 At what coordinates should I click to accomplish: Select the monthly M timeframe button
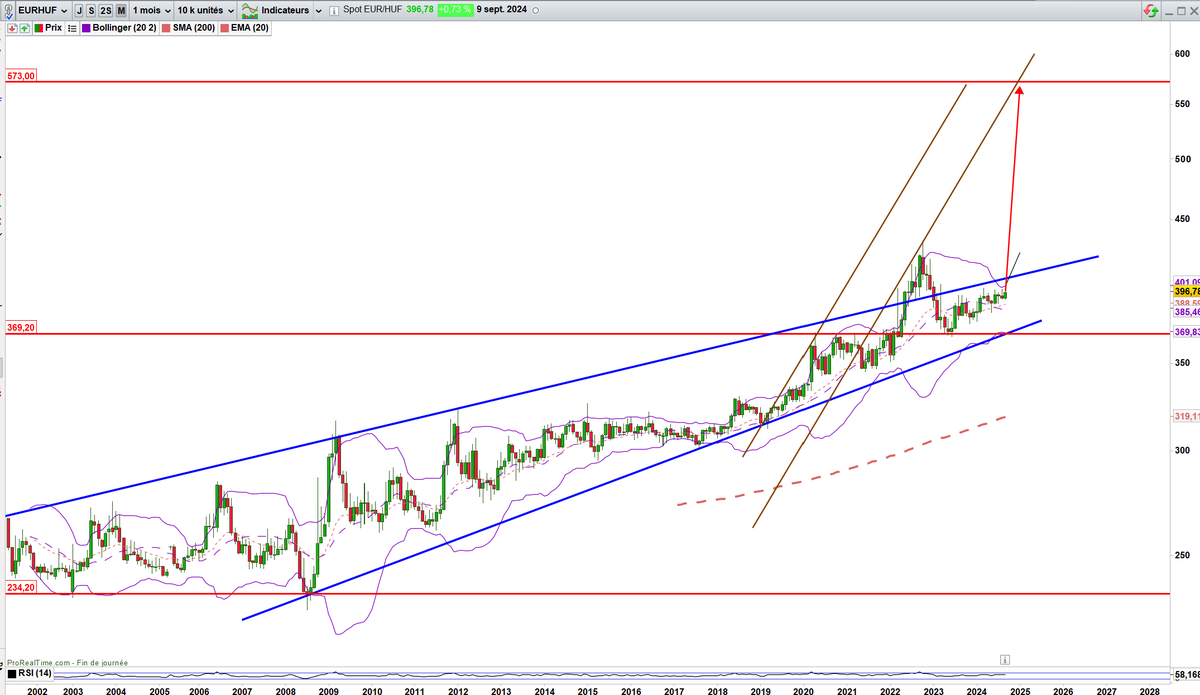[x=121, y=10]
